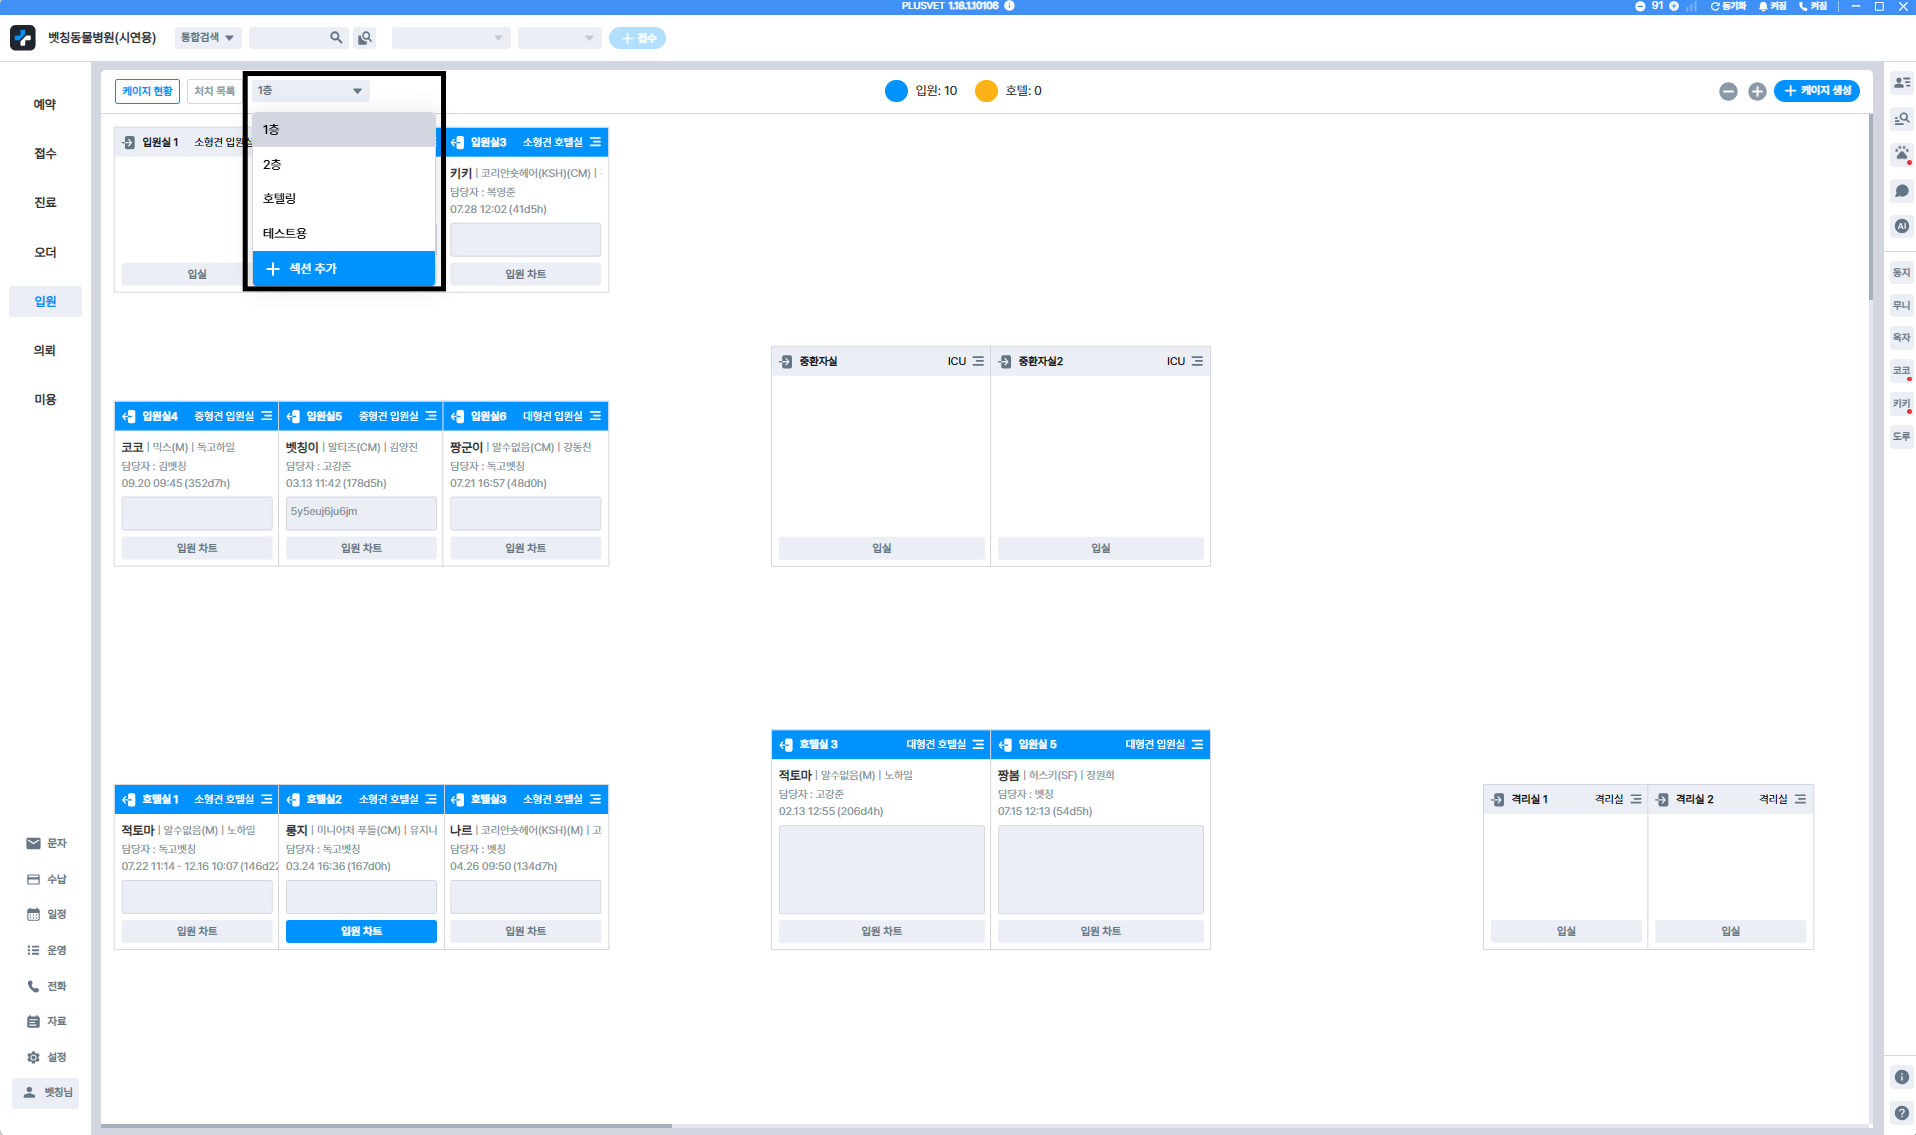This screenshot has width=1916, height=1135.
Task: Collapse the 1층 floor dropdown
Action: pyautogui.click(x=309, y=91)
